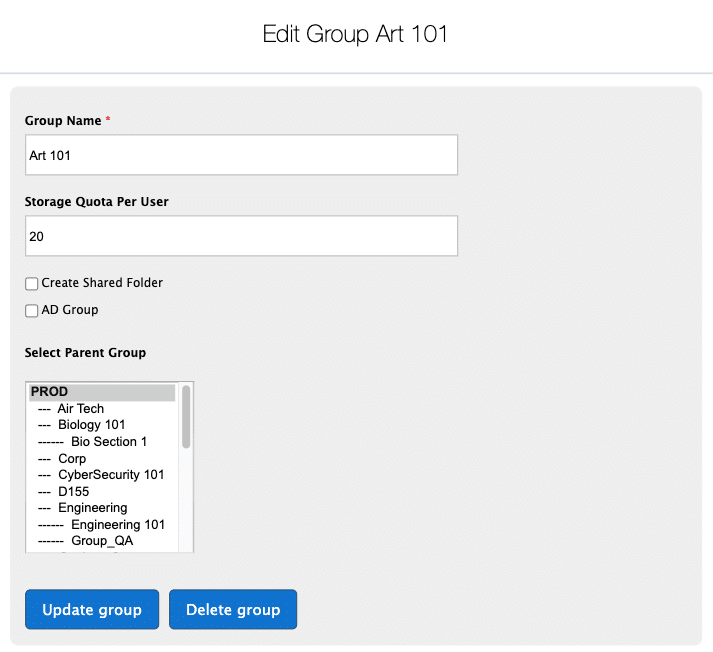Toggle the AD Group checkbox
713x652 pixels.
pos(32,311)
